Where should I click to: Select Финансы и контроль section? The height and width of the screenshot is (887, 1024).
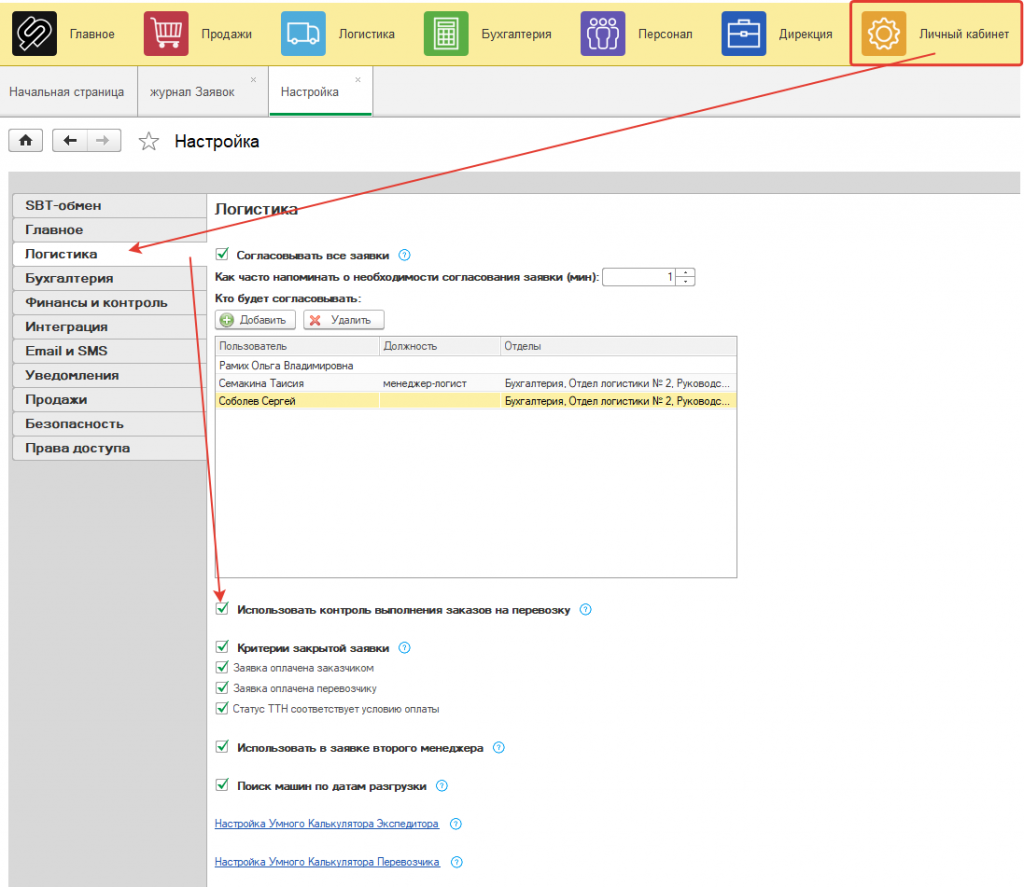[110, 302]
